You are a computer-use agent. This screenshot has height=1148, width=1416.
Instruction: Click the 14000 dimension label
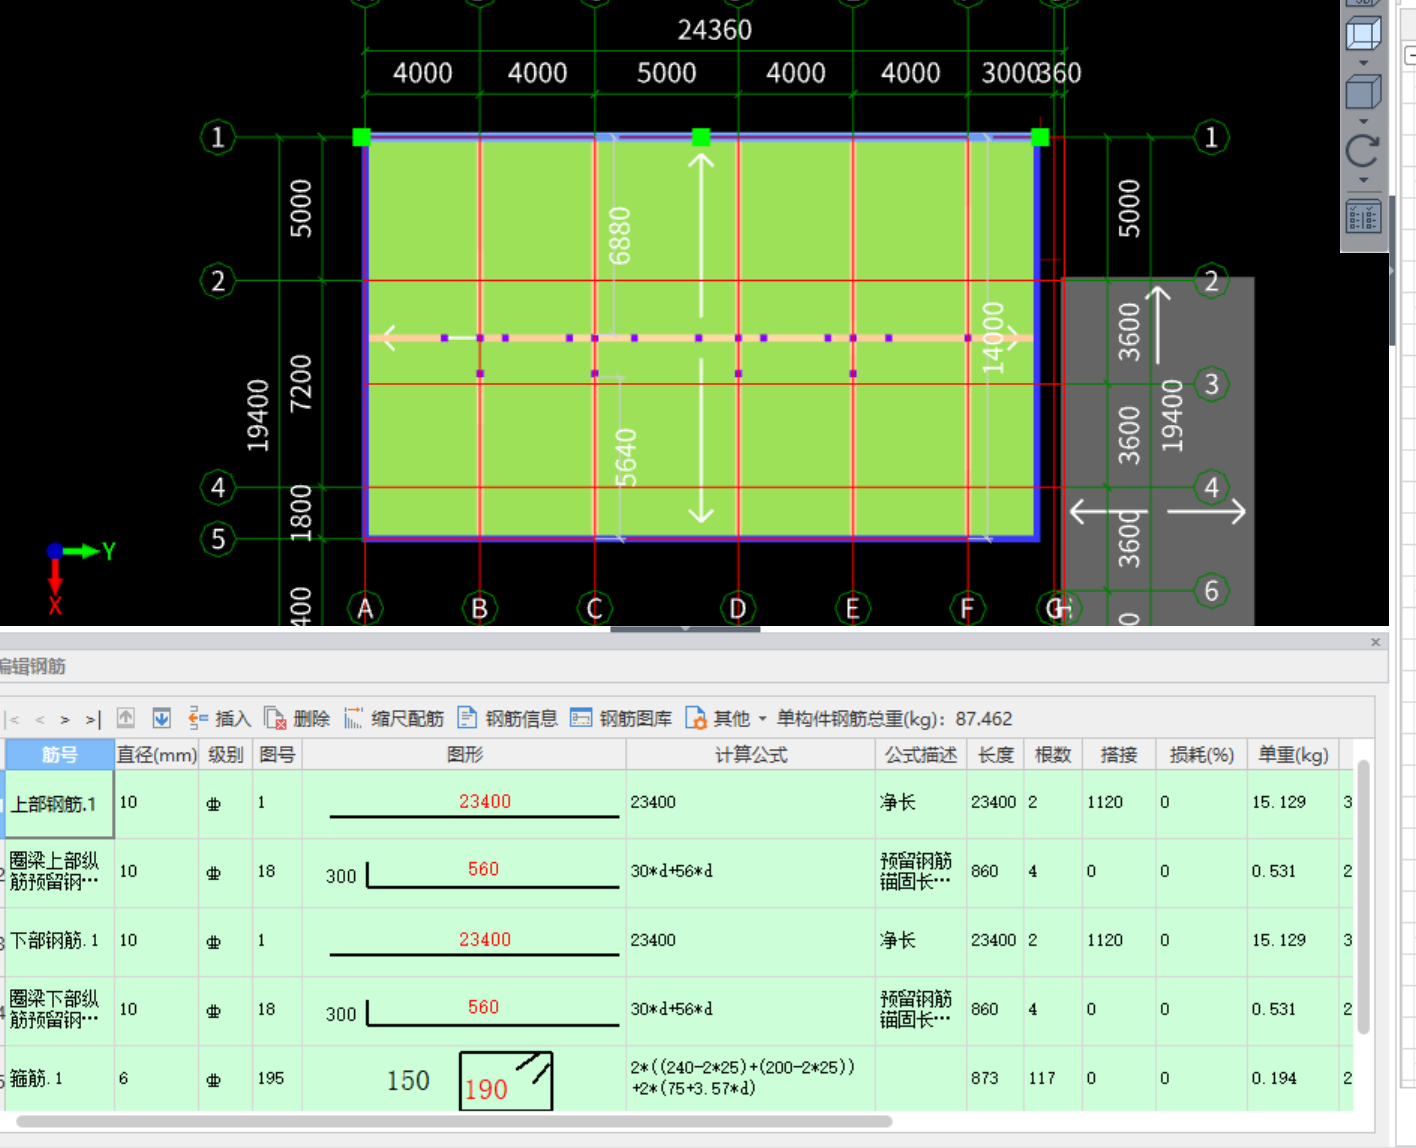click(993, 338)
